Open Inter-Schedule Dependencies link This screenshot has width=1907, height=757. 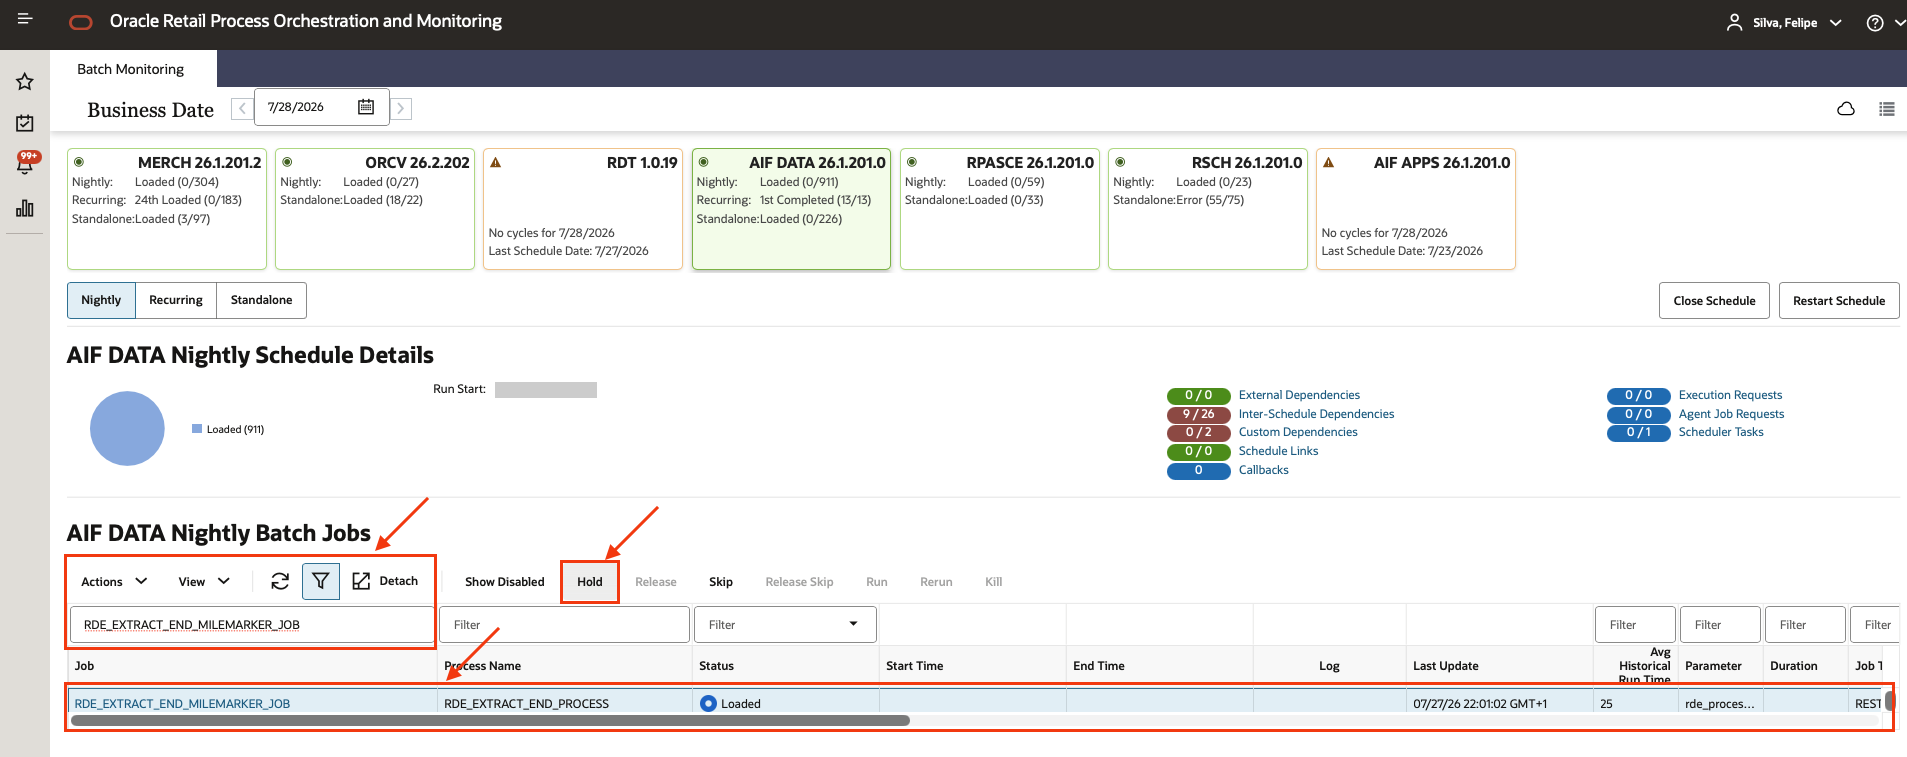click(x=1316, y=414)
